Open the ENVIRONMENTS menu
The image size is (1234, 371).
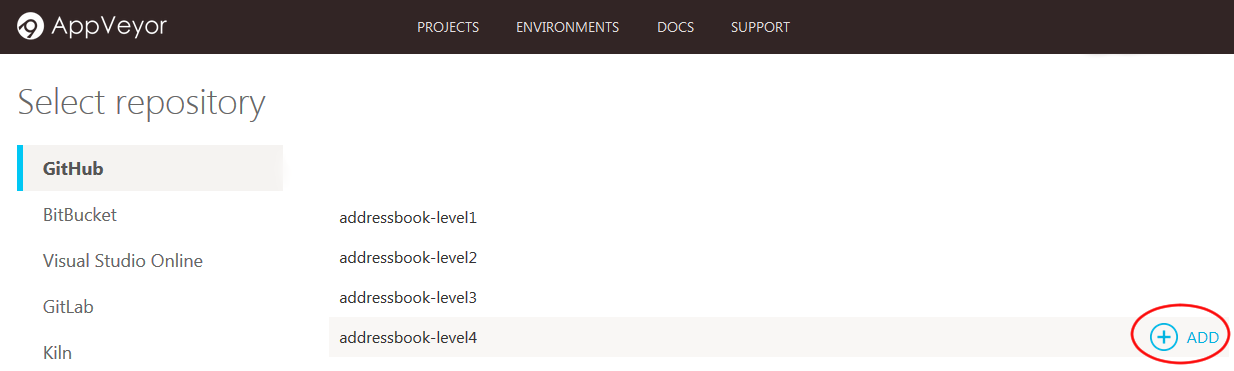[x=567, y=27]
